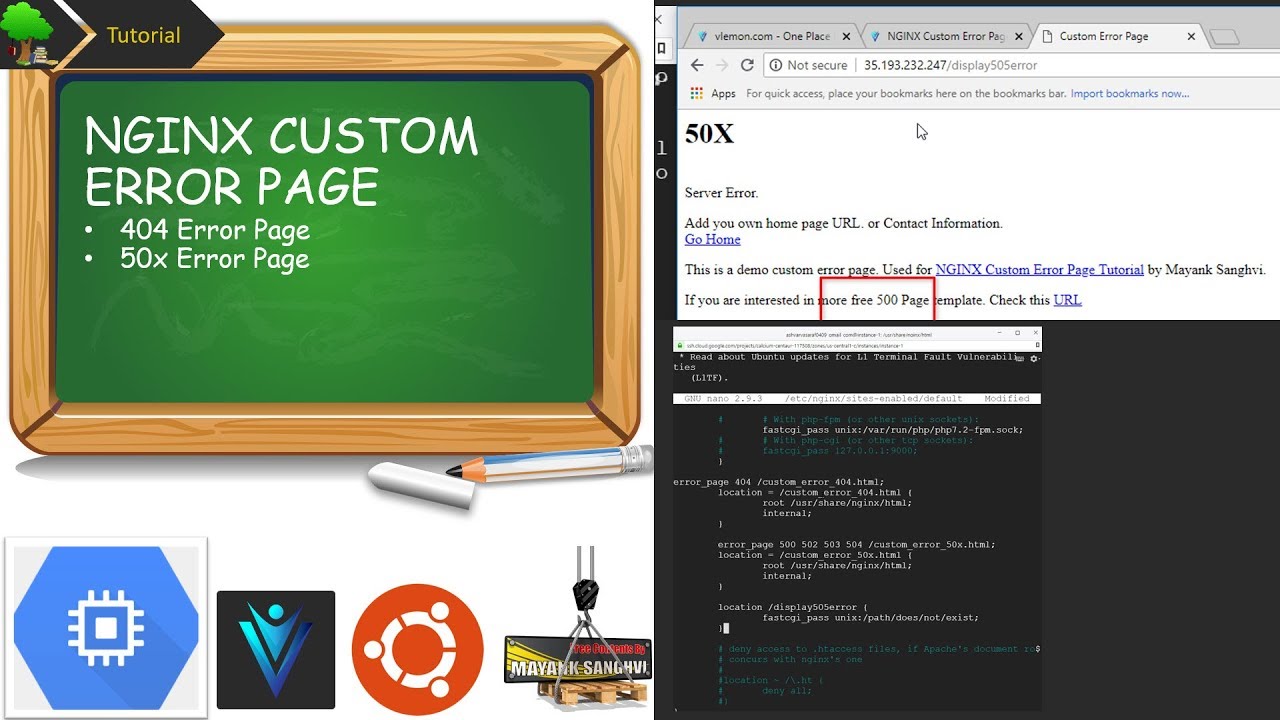Screen dimensions: 1280x720
Task: Switch to the vlemon.com tab
Action: 771,36
